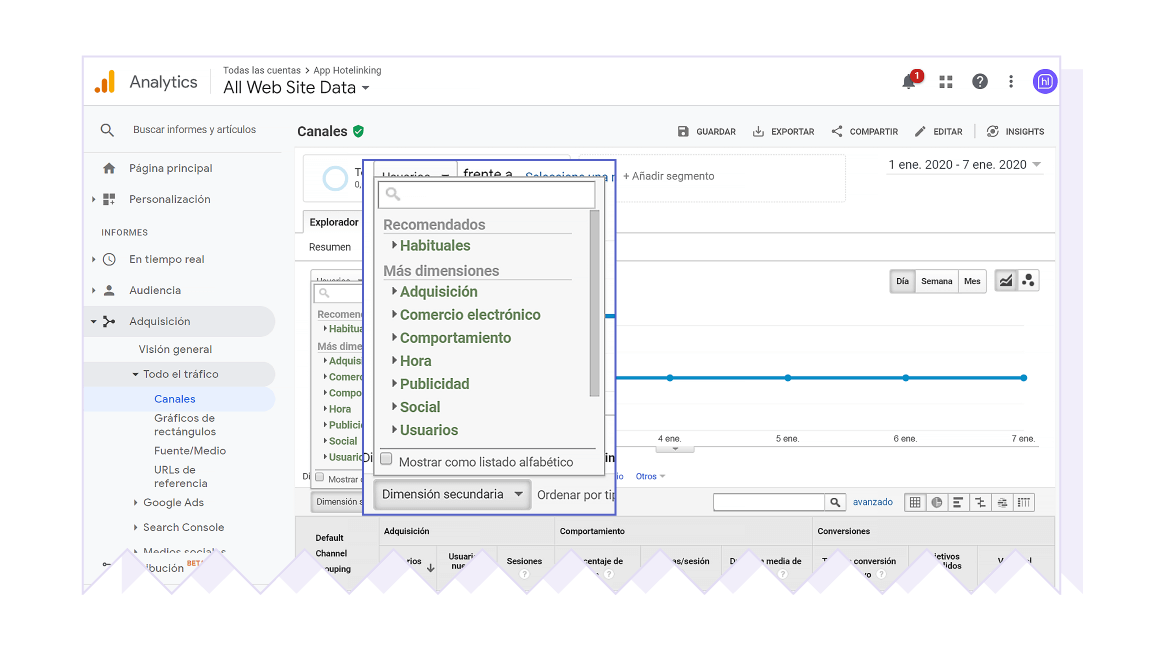Select Día time granularity
Image resolution: width=1165 pixels, height=650 pixels.
(902, 282)
